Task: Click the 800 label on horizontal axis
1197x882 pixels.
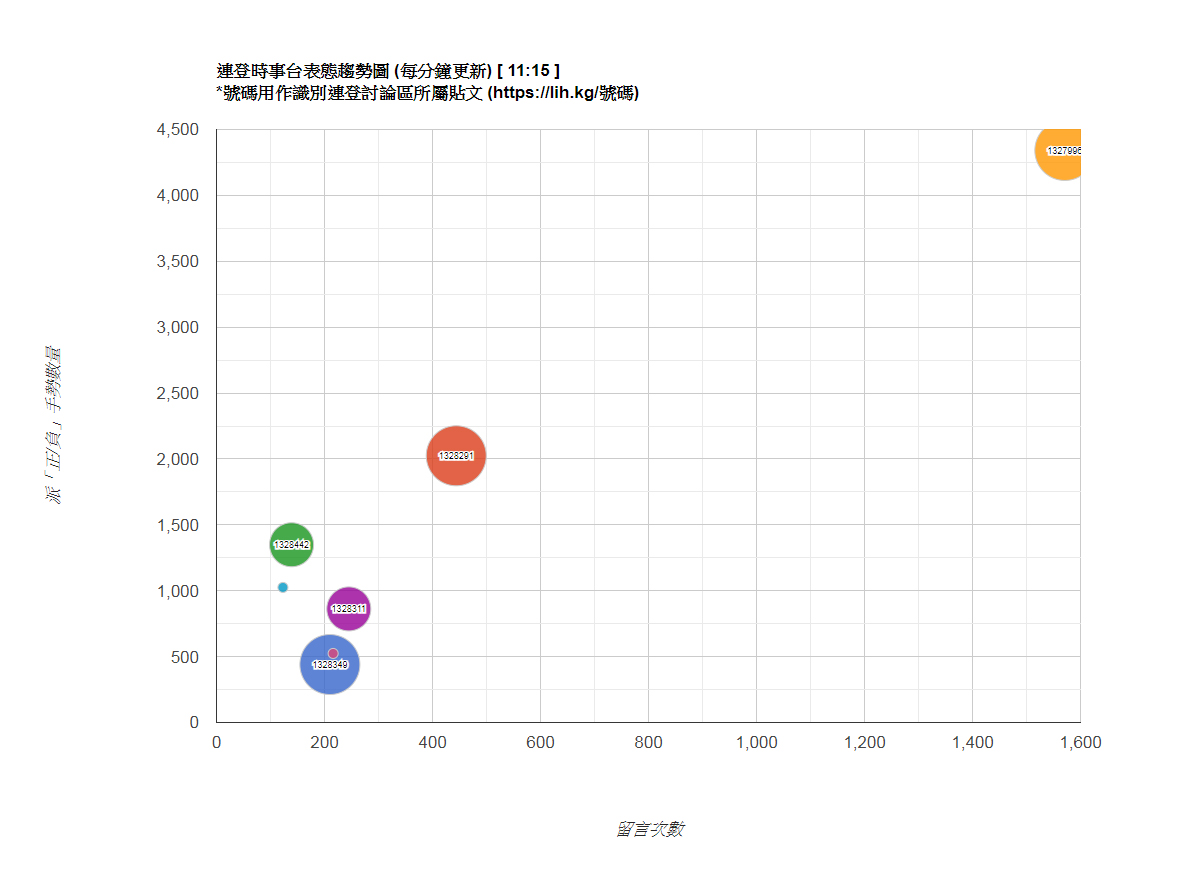Action: 648,743
